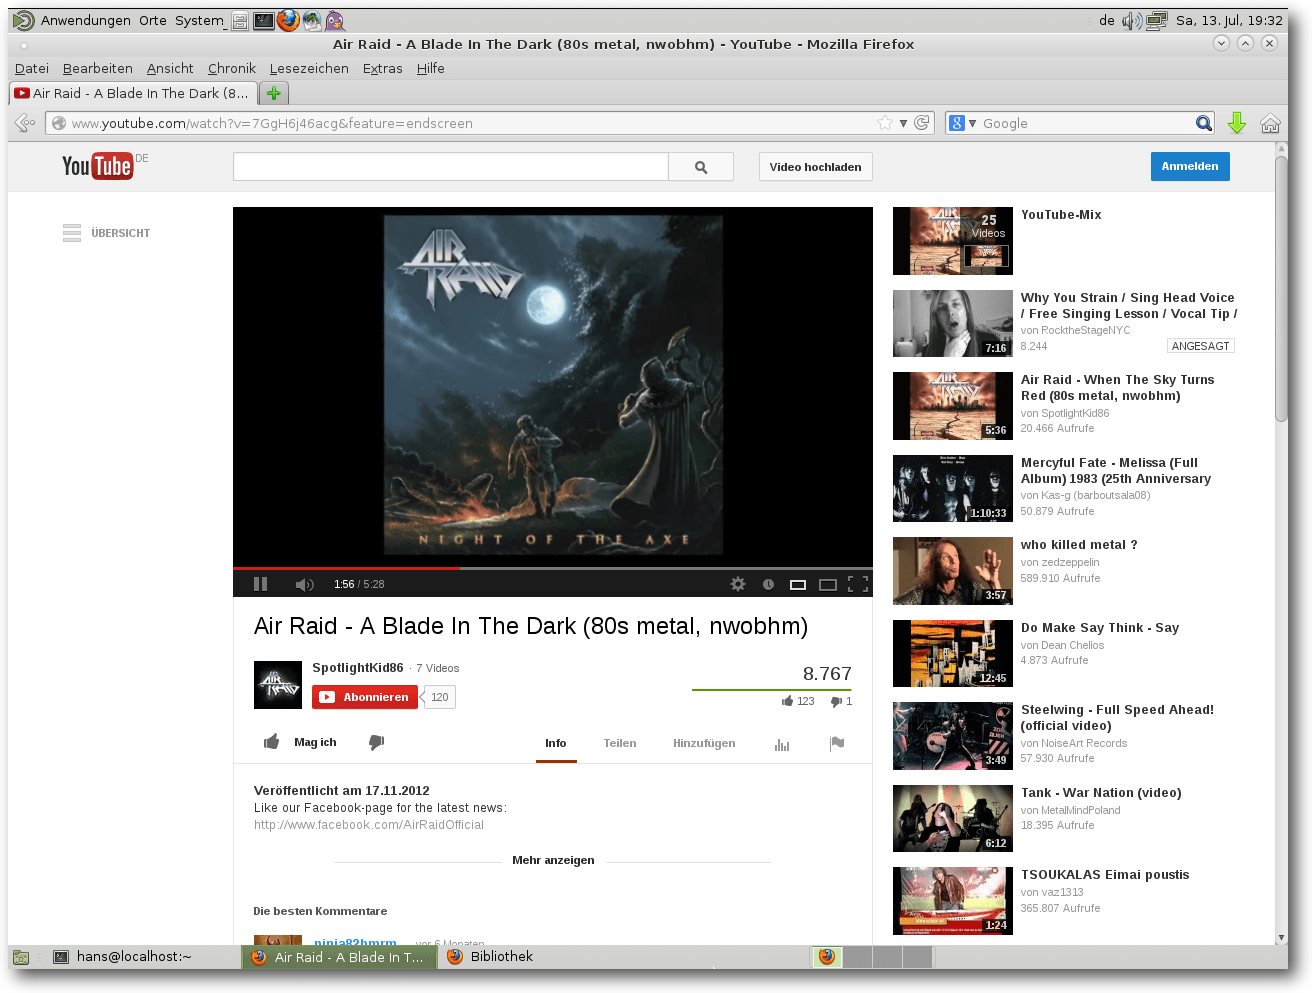
Task: Switch to the Teilen tab
Action: coord(620,743)
